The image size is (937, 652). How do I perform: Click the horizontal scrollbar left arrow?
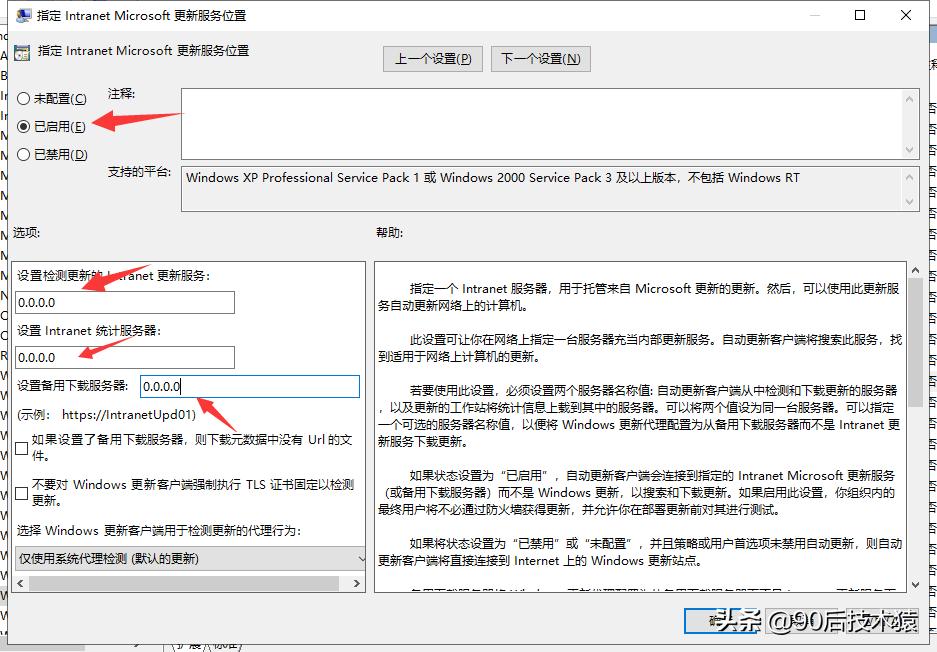click(18, 581)
